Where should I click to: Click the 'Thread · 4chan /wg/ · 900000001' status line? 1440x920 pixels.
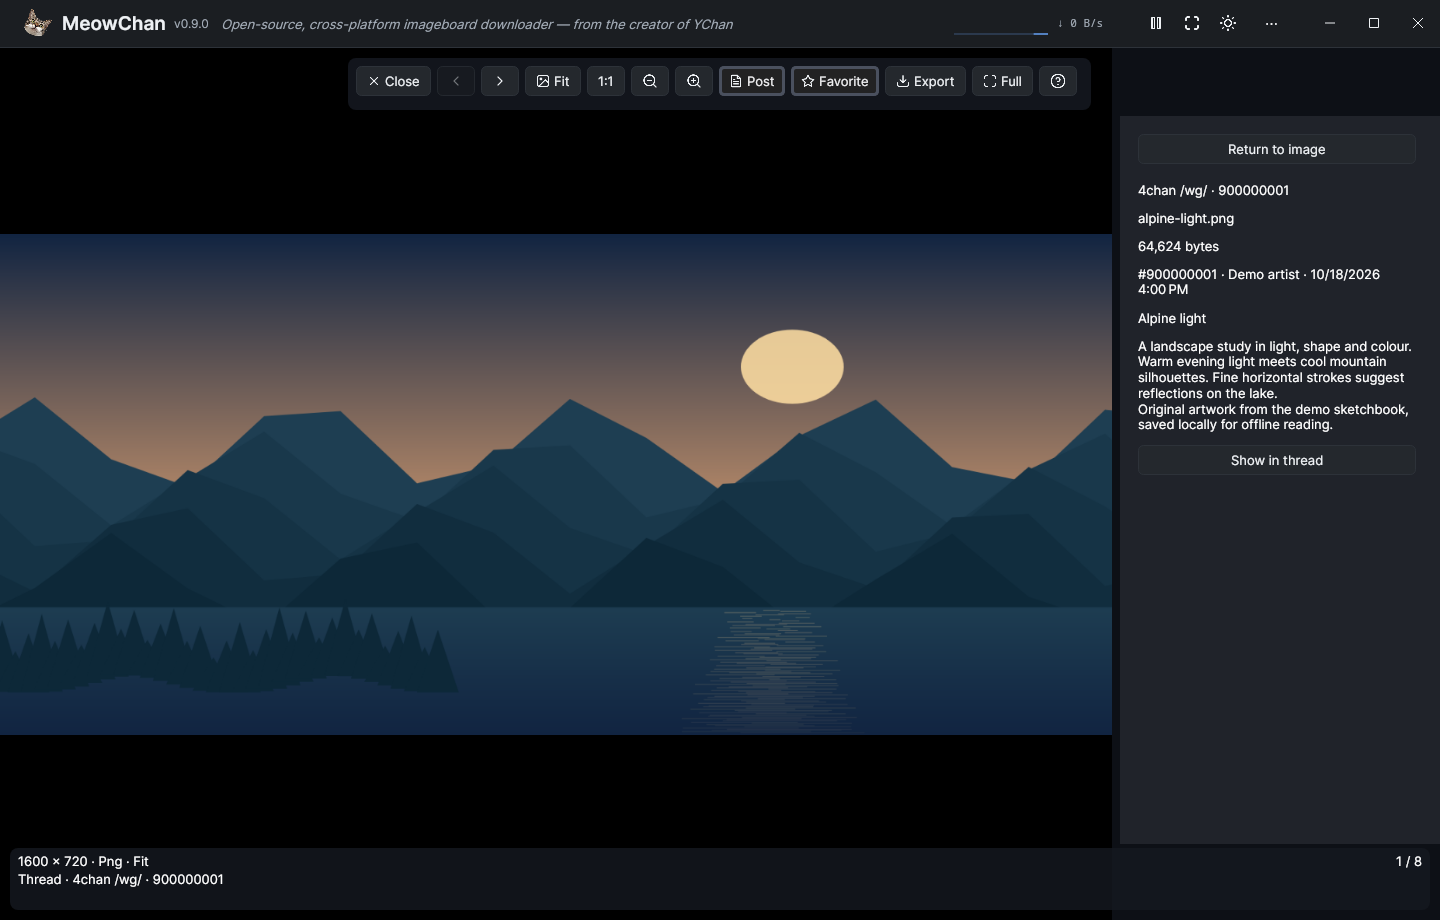tap(121, 879)
